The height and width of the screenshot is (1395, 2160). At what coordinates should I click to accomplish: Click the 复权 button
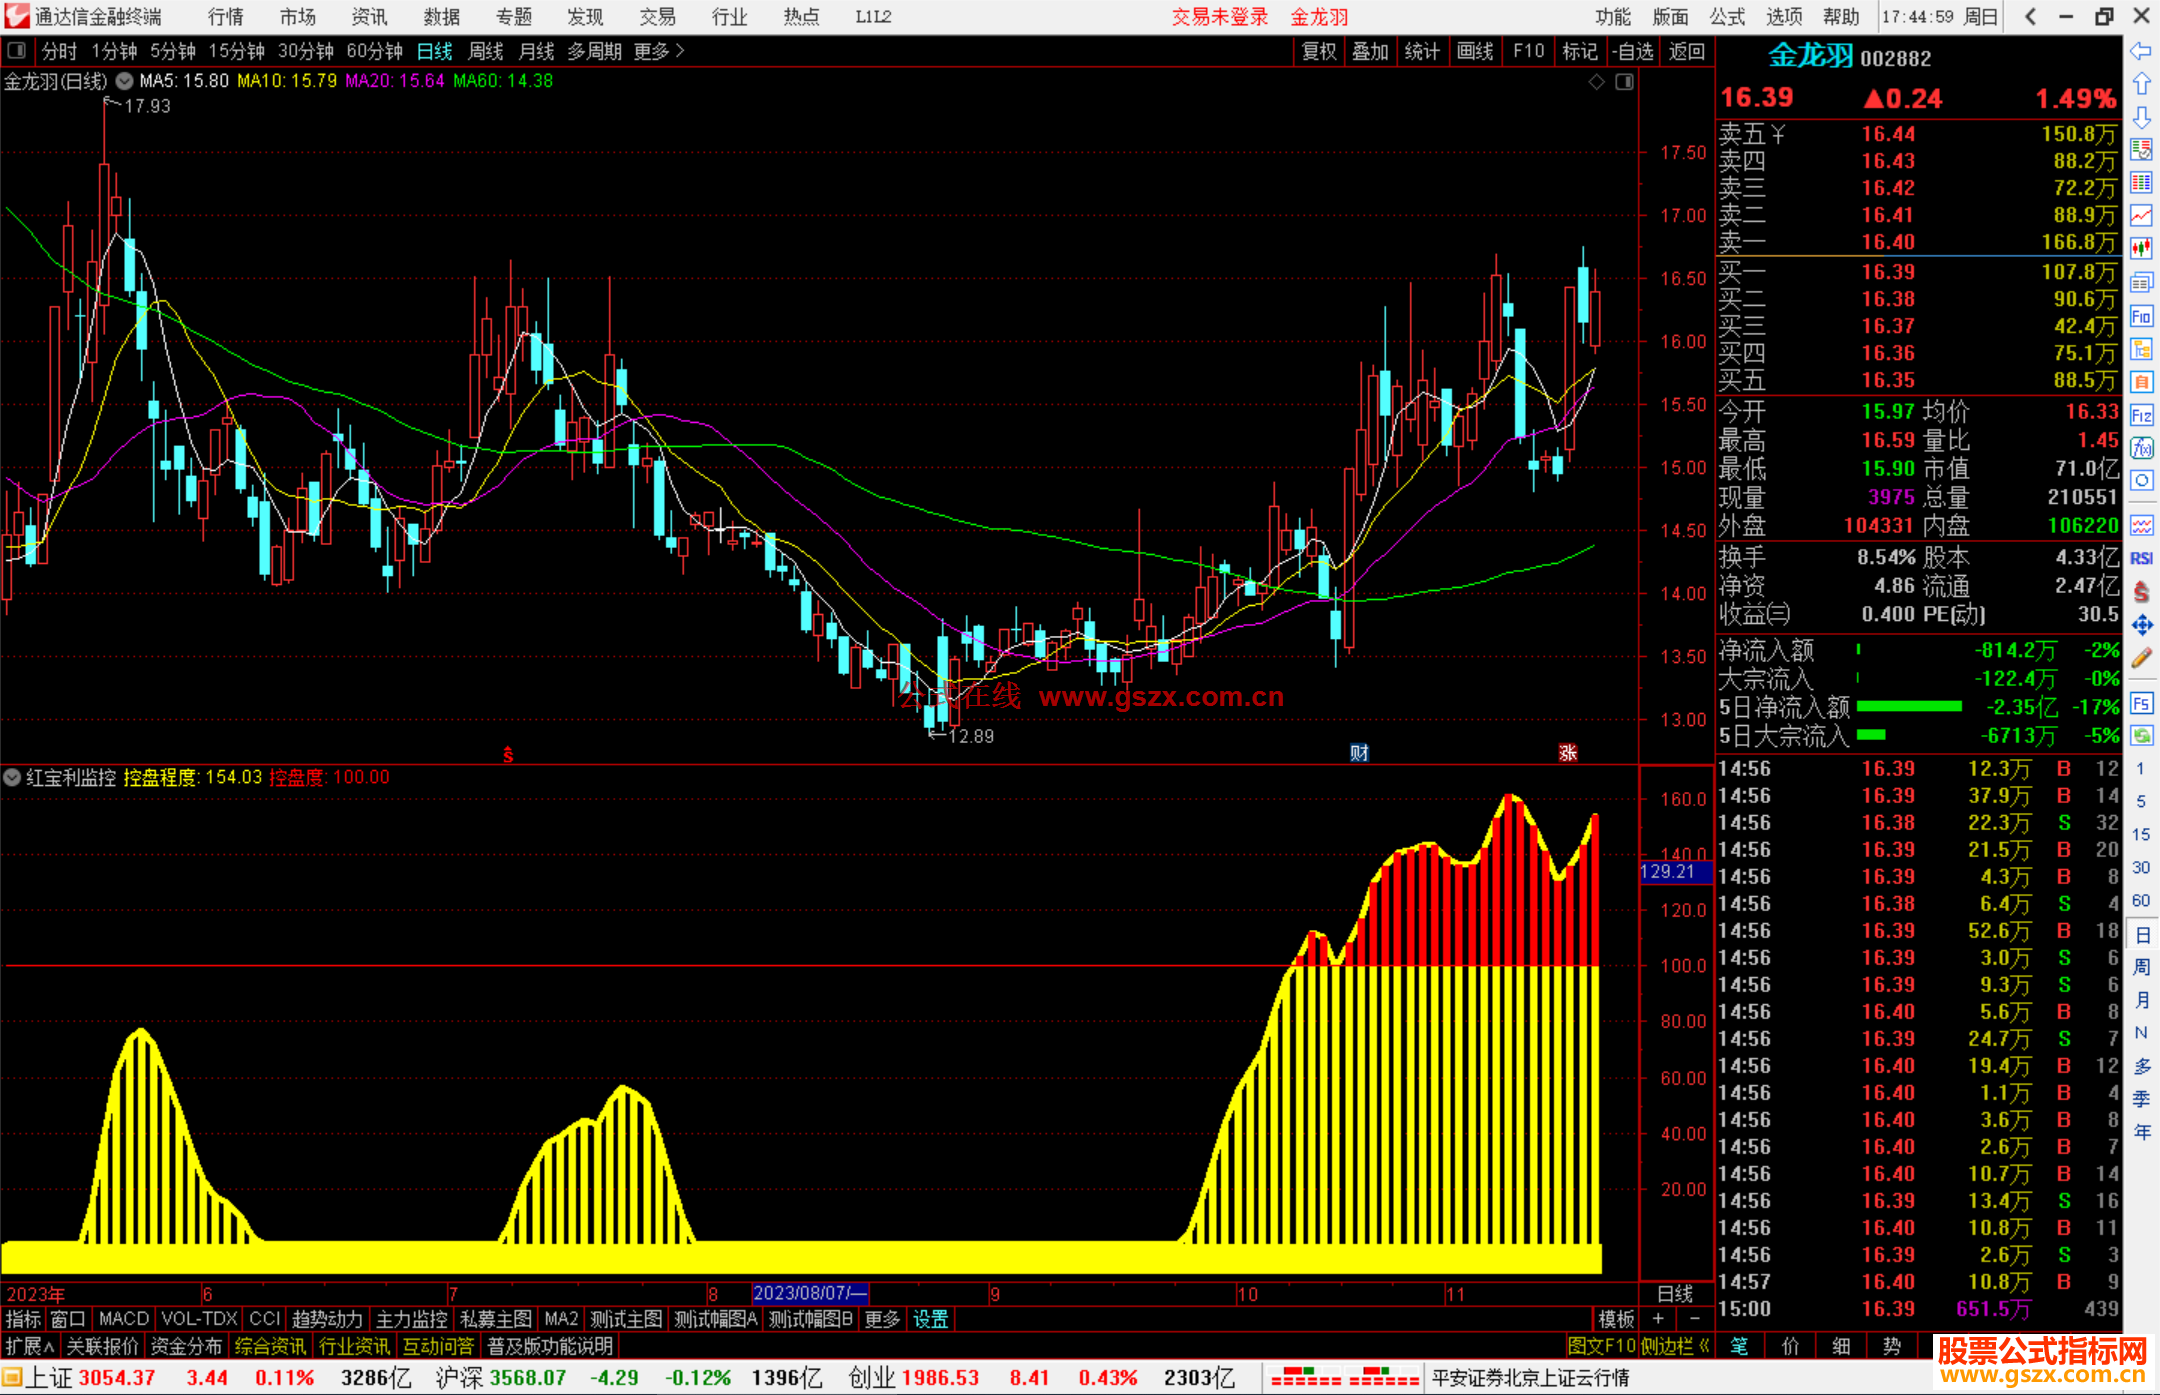[x=1319, y=51]
